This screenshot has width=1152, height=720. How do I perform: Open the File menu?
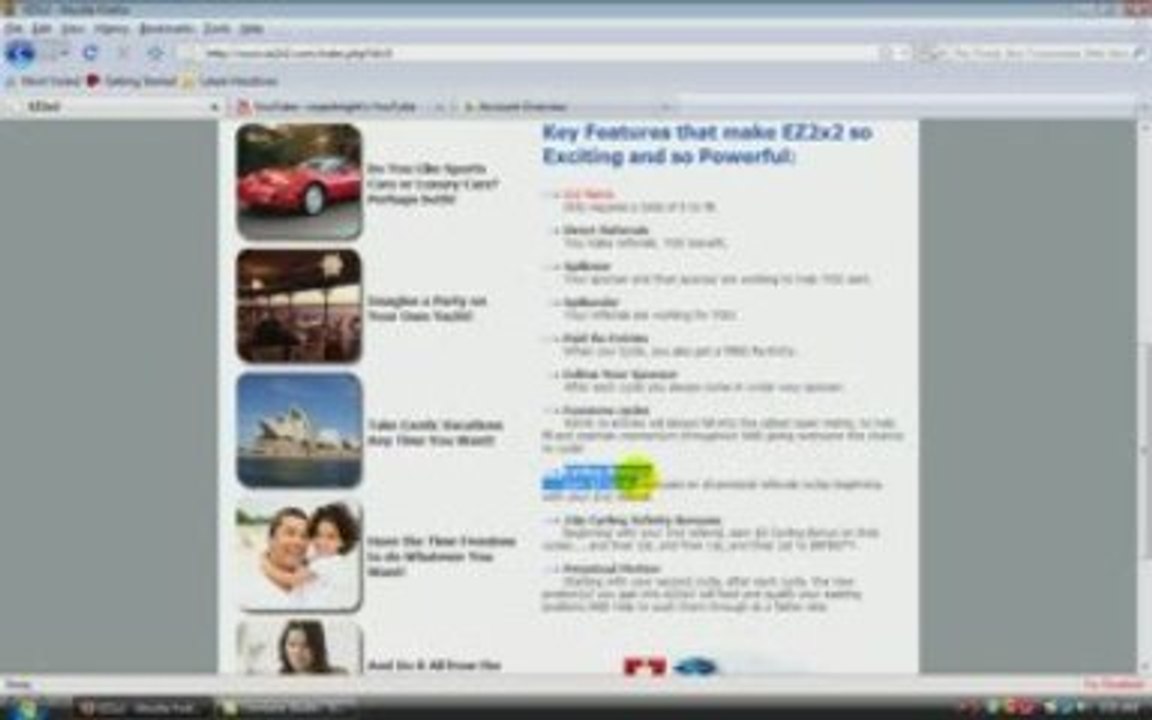tap(13, 29)
